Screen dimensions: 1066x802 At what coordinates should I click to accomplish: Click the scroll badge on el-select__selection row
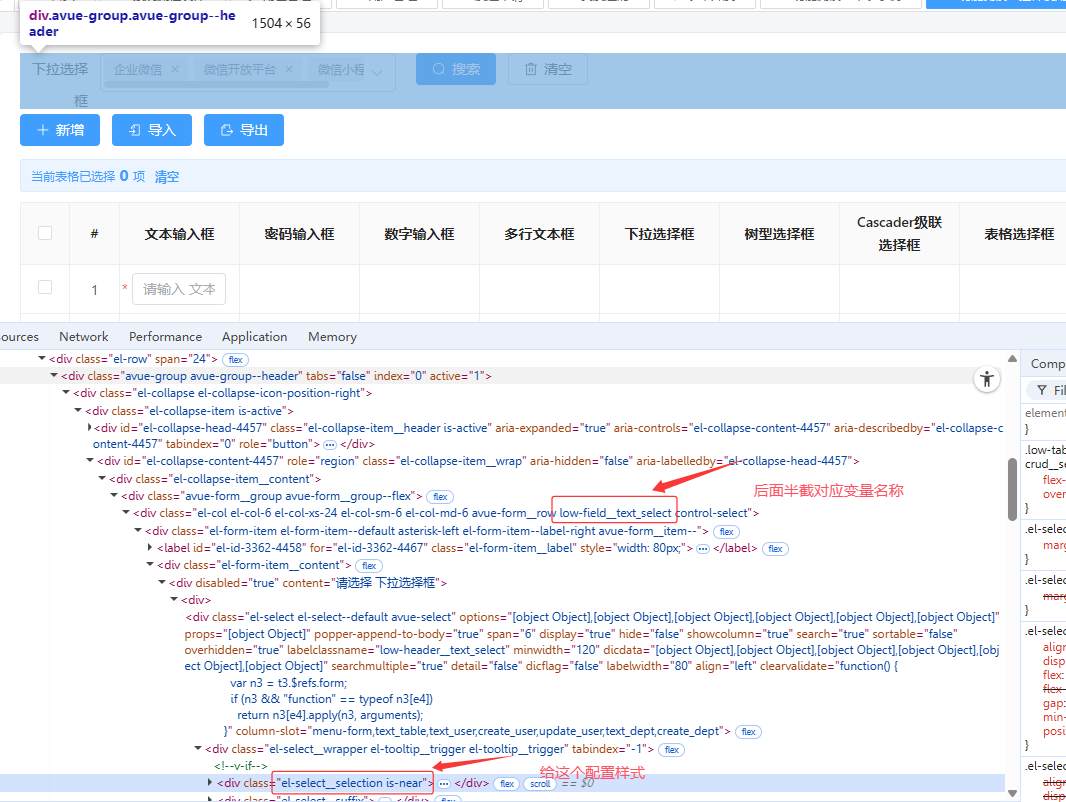540,783
